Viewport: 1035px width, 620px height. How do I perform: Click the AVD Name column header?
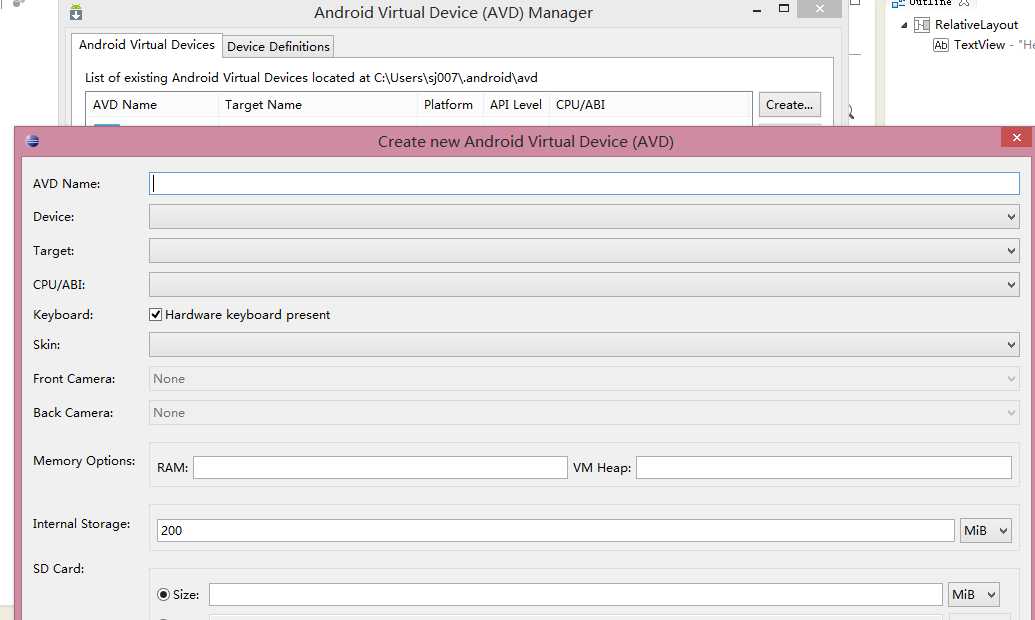point(152,104)
